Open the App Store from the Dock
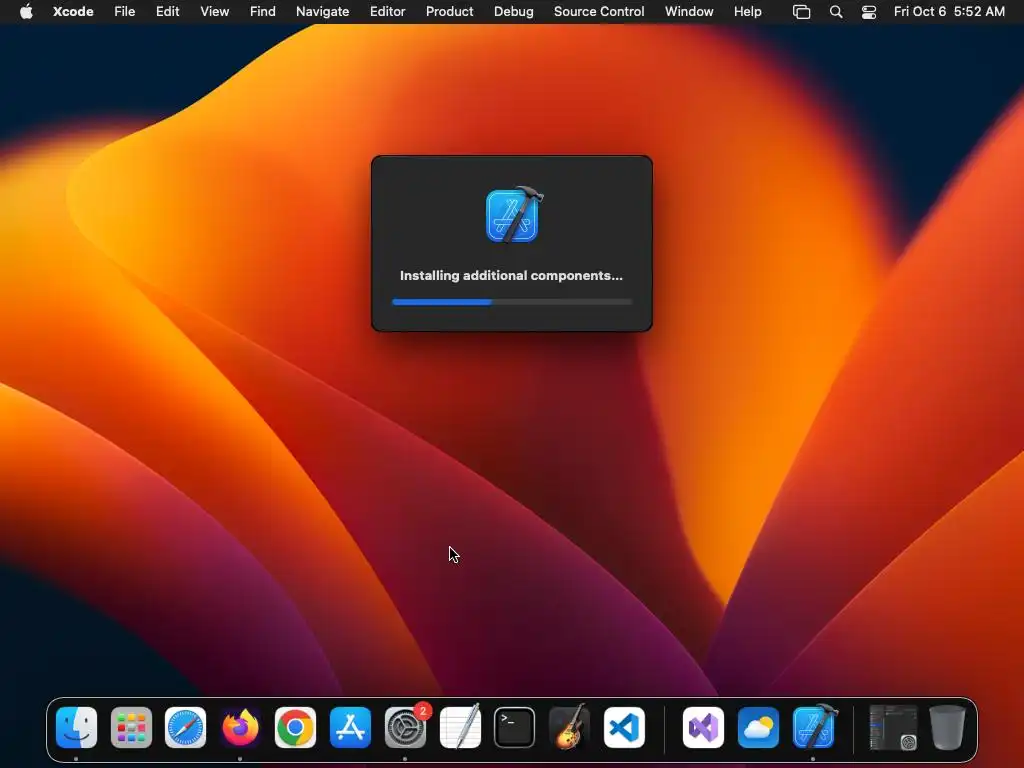Viewport: 1024px width, 768px height. (350, 728)
